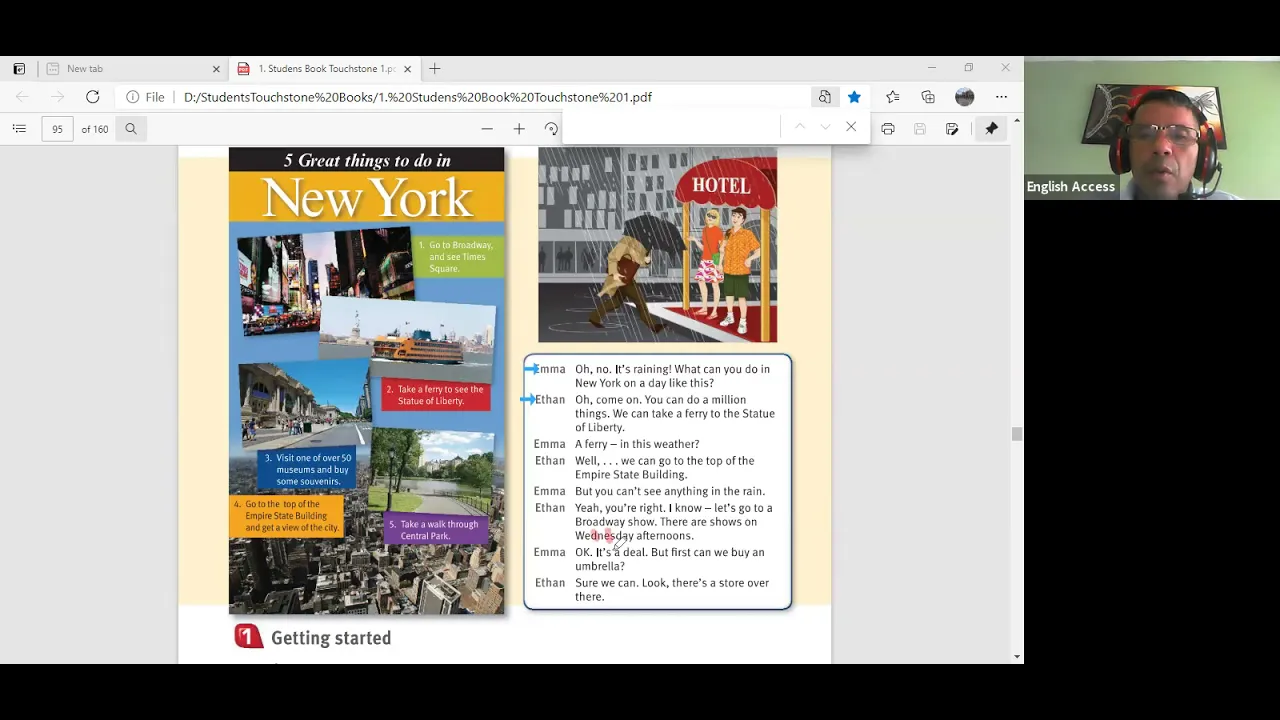Go to next find result arrow
Image resolution: width=1280 pixels, height=720 pixels.
(x=825, y=127)
